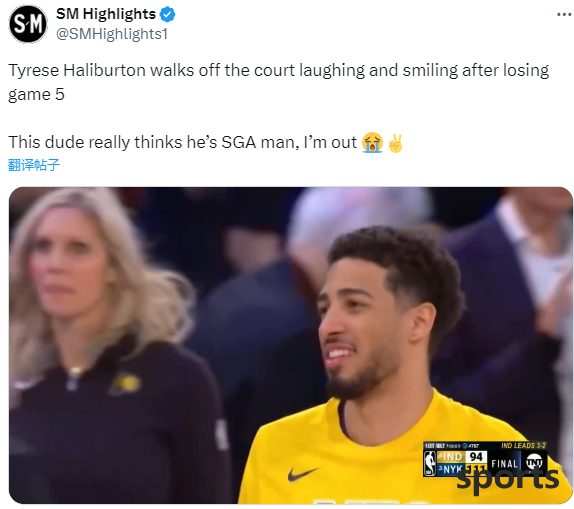Screen dimensions: 574x509
Task: Click the crying face emoji
Action: (x=372, y=142)
